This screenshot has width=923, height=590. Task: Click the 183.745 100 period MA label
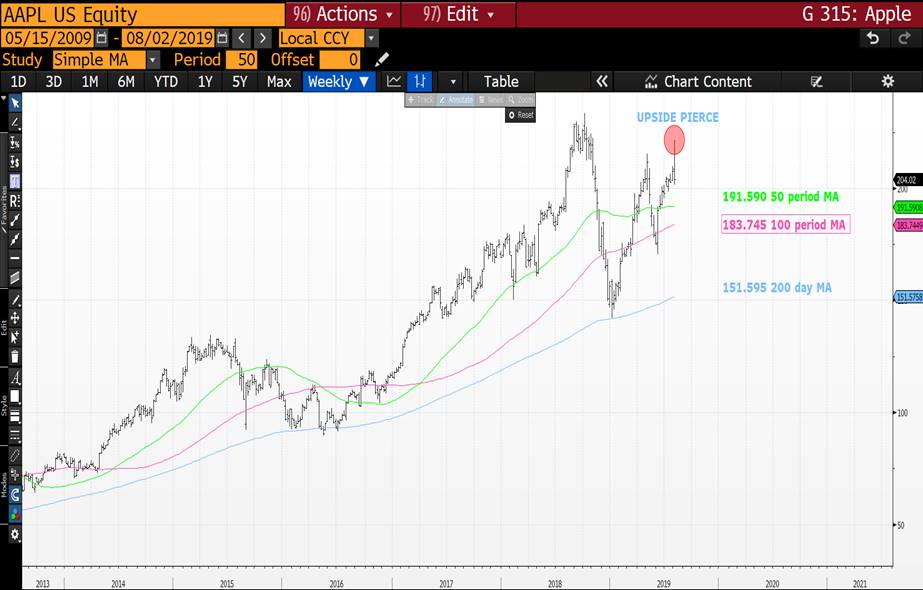point(785,224)
